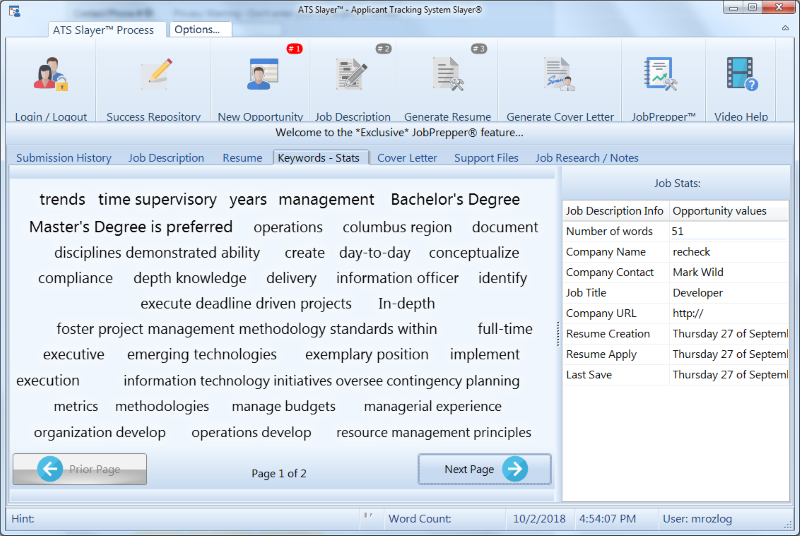Click the 'Page 1 of 2' indicator
This screenshot has width=800, height=536.
pos(279,474)
